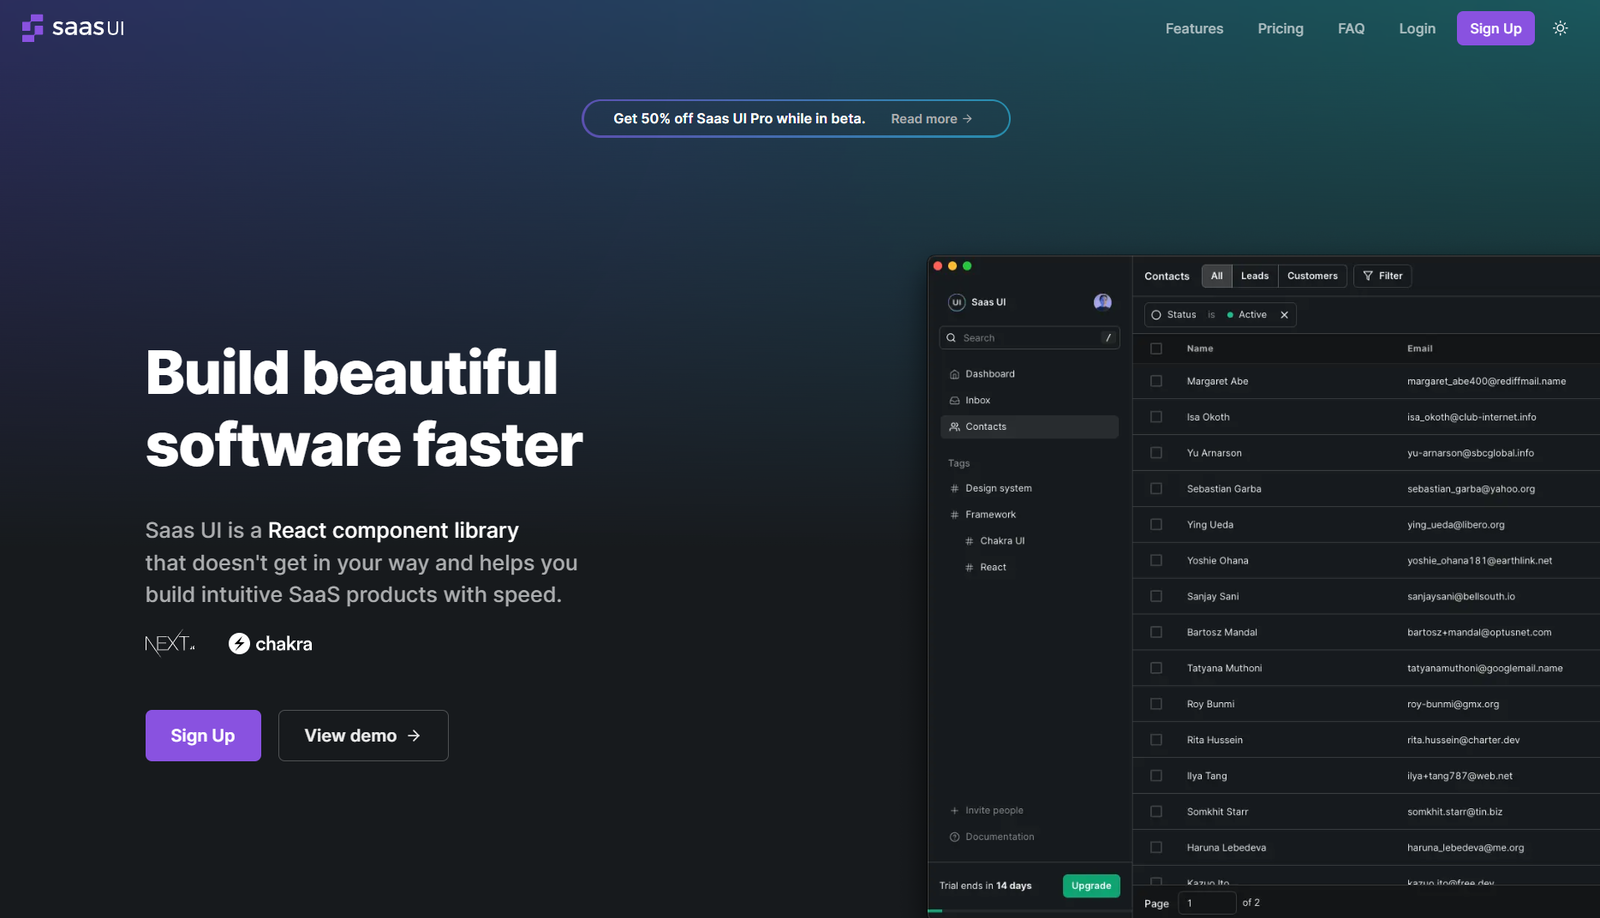
Task: Check the box for Rita Hussein
Action: tap(1156, 740)
